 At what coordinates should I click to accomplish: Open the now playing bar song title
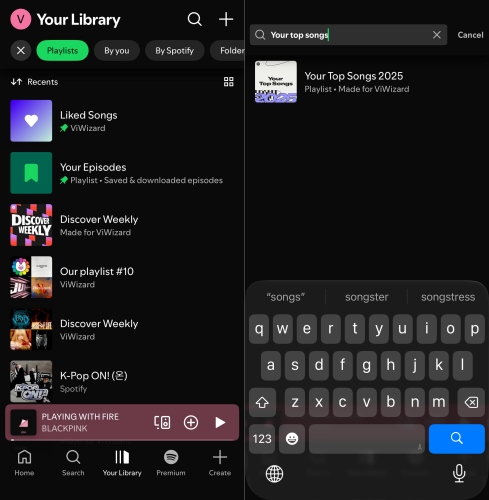point(80,417)
